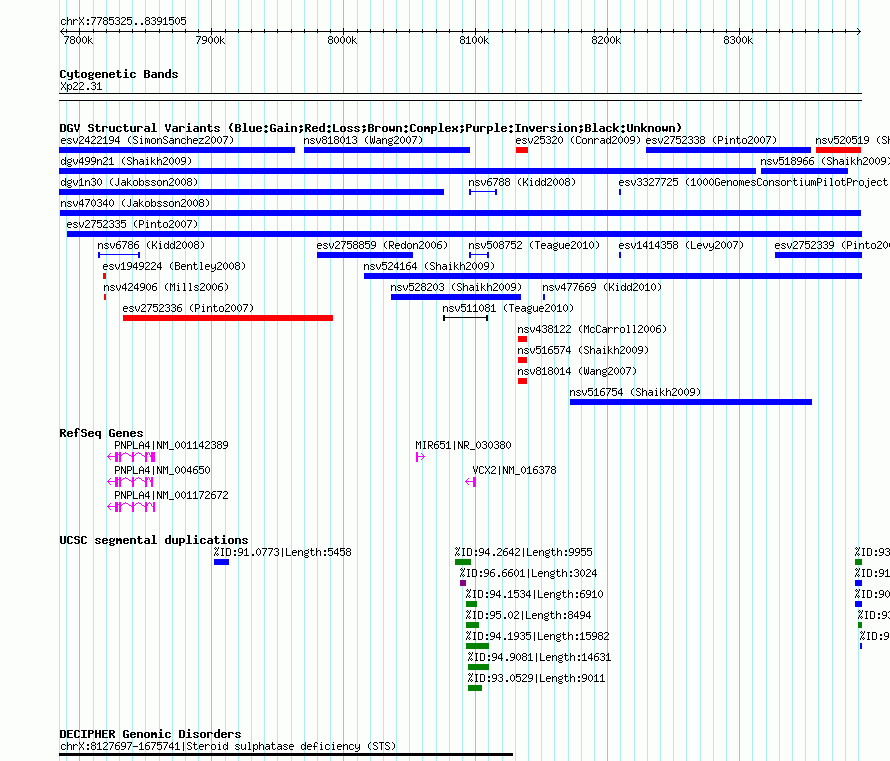
Task: Select nsv470340 (Jakobsson2008) label
Action: click(x=135, y=203)
